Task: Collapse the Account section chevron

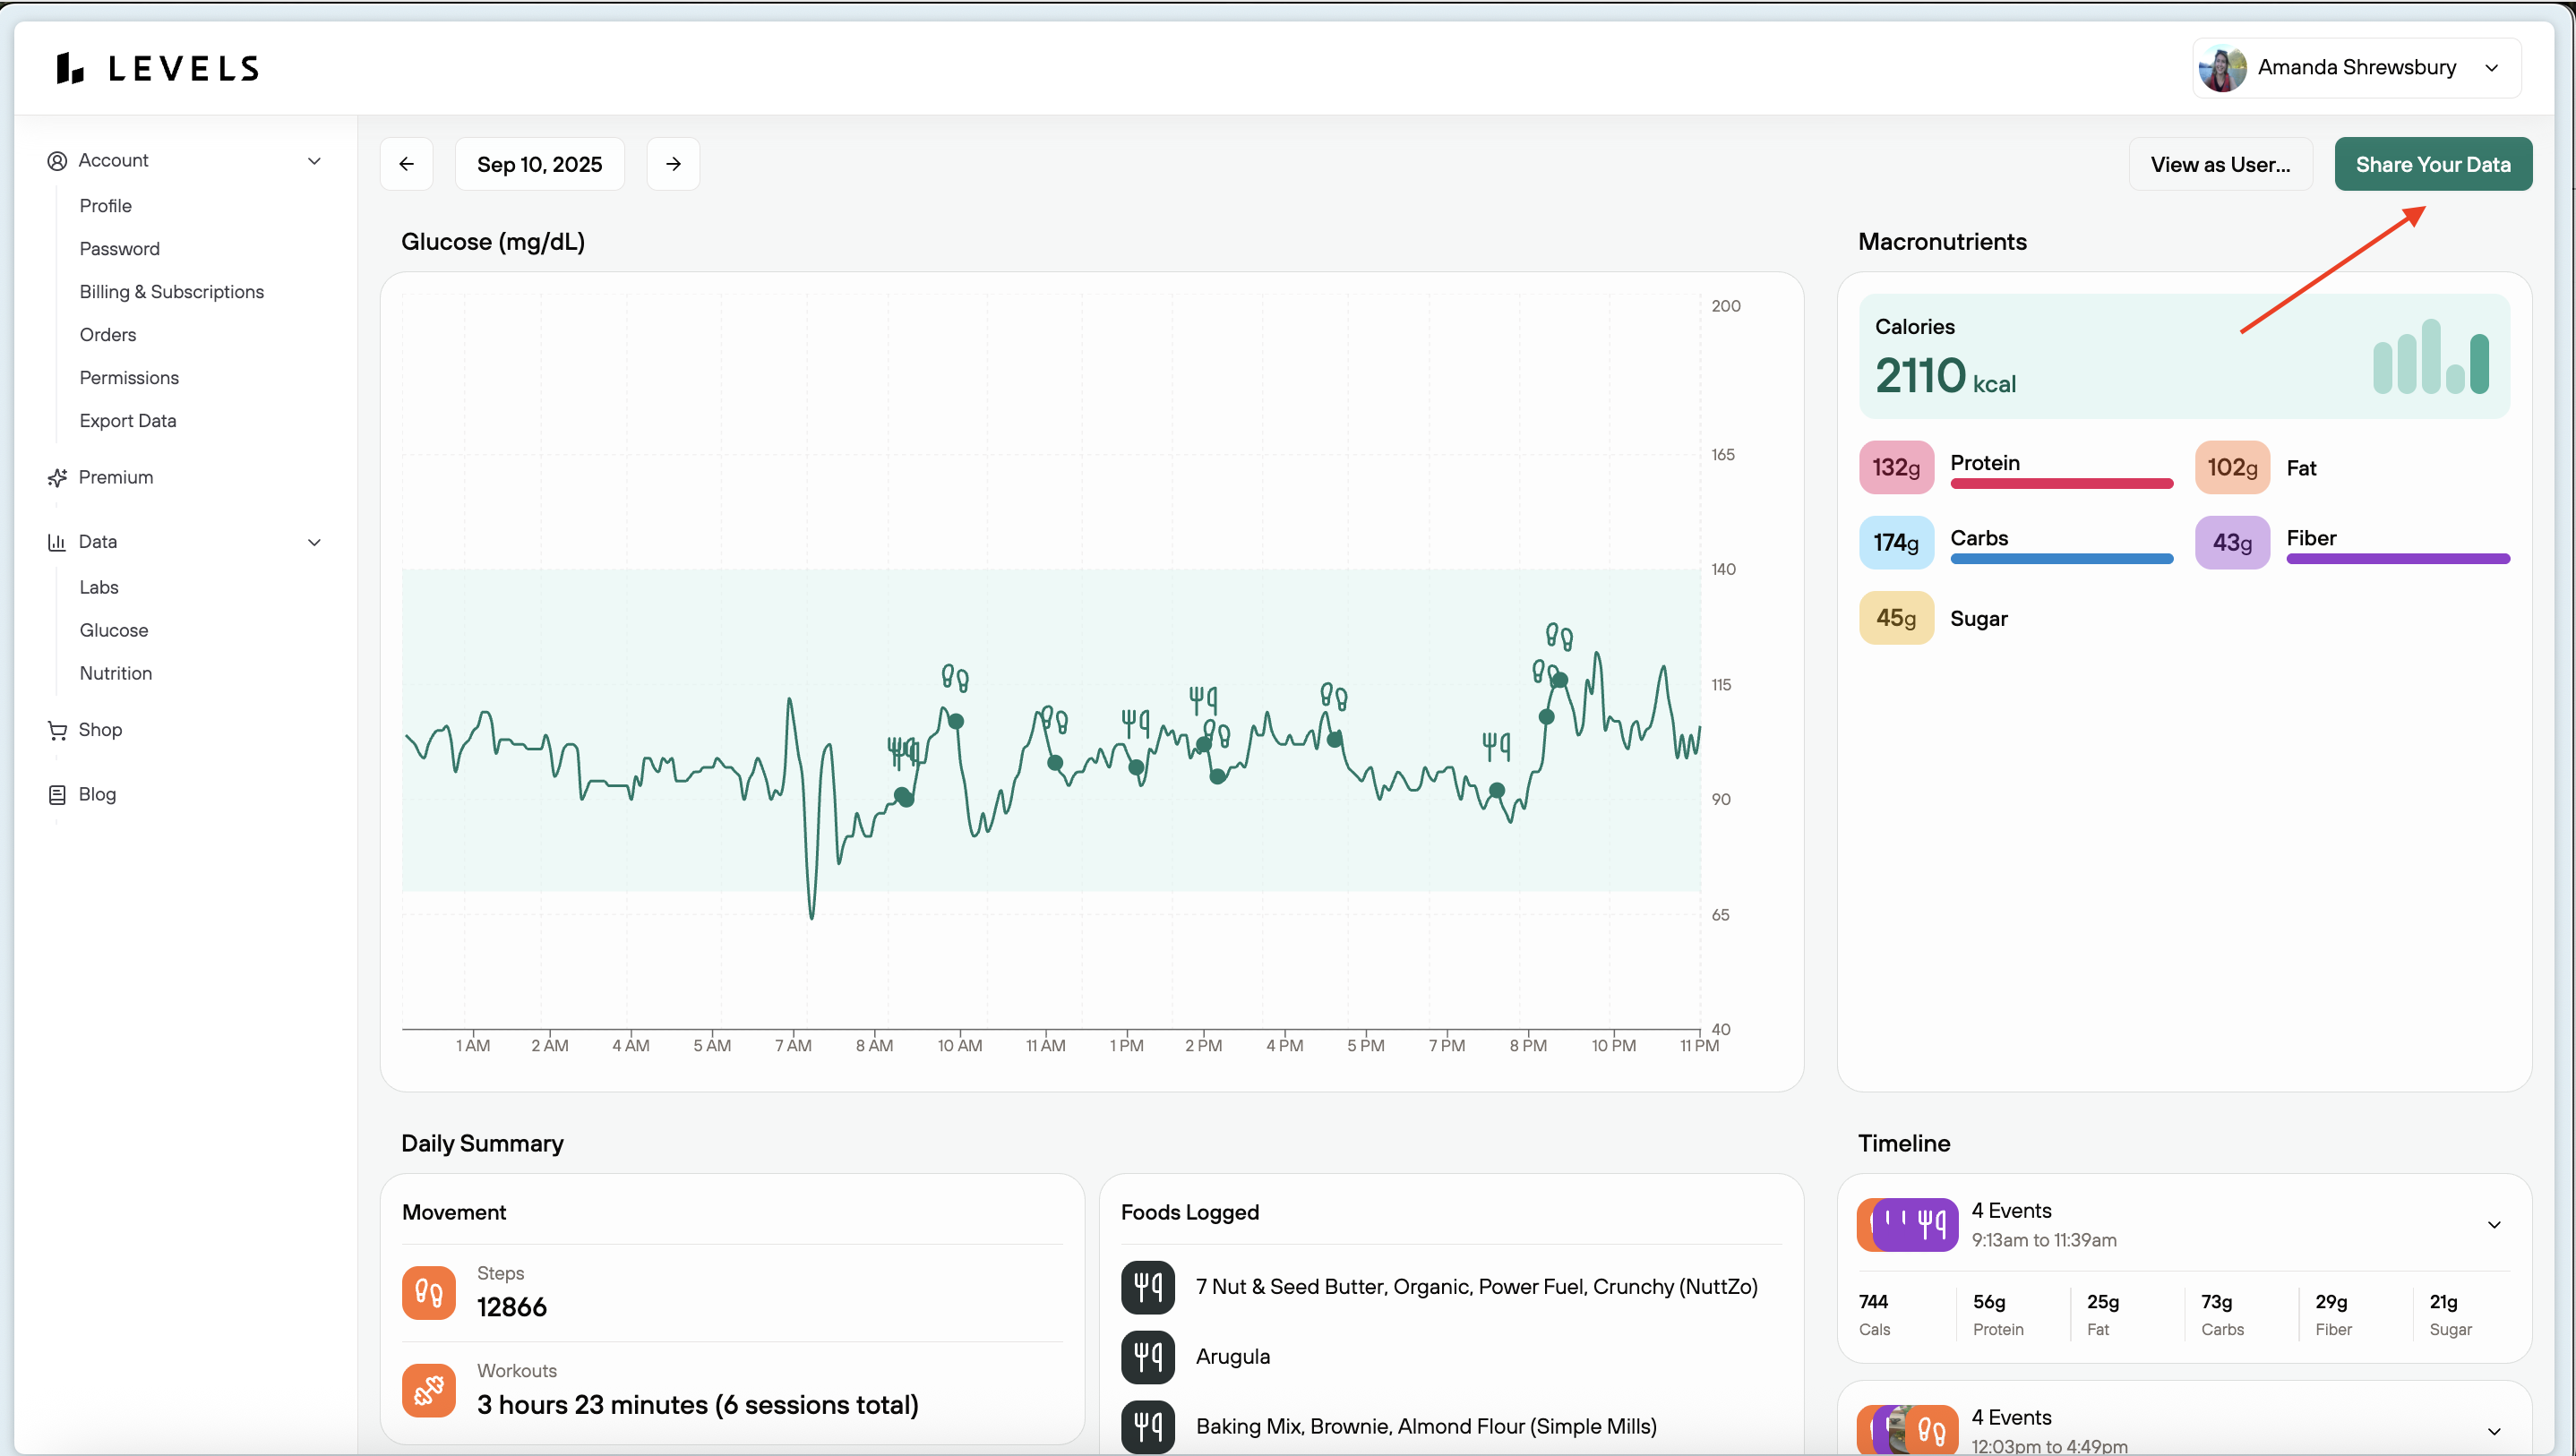Action: tap(314, 161)
